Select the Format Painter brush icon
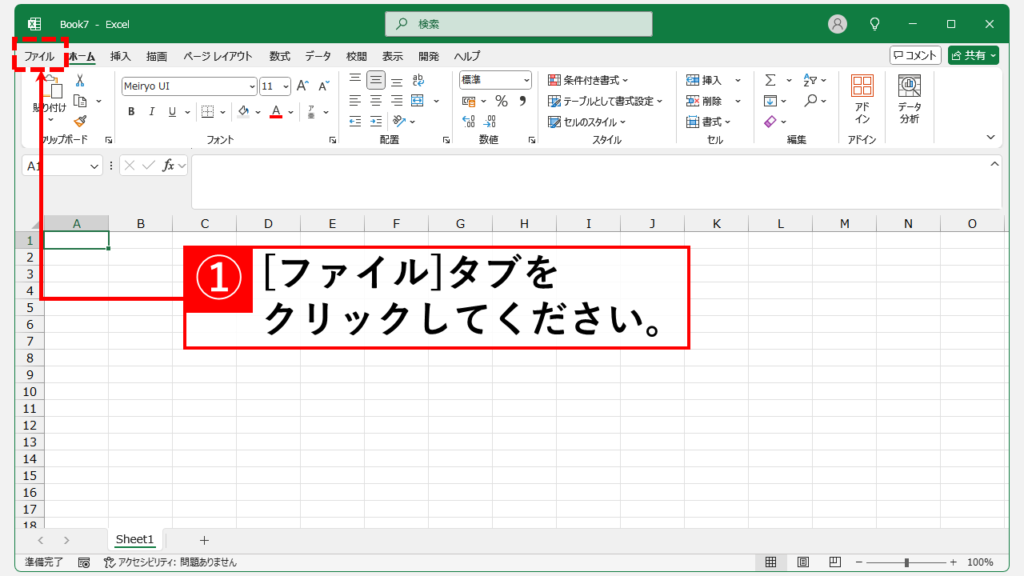Screen dimensions: 1024x576 [80, 121]
